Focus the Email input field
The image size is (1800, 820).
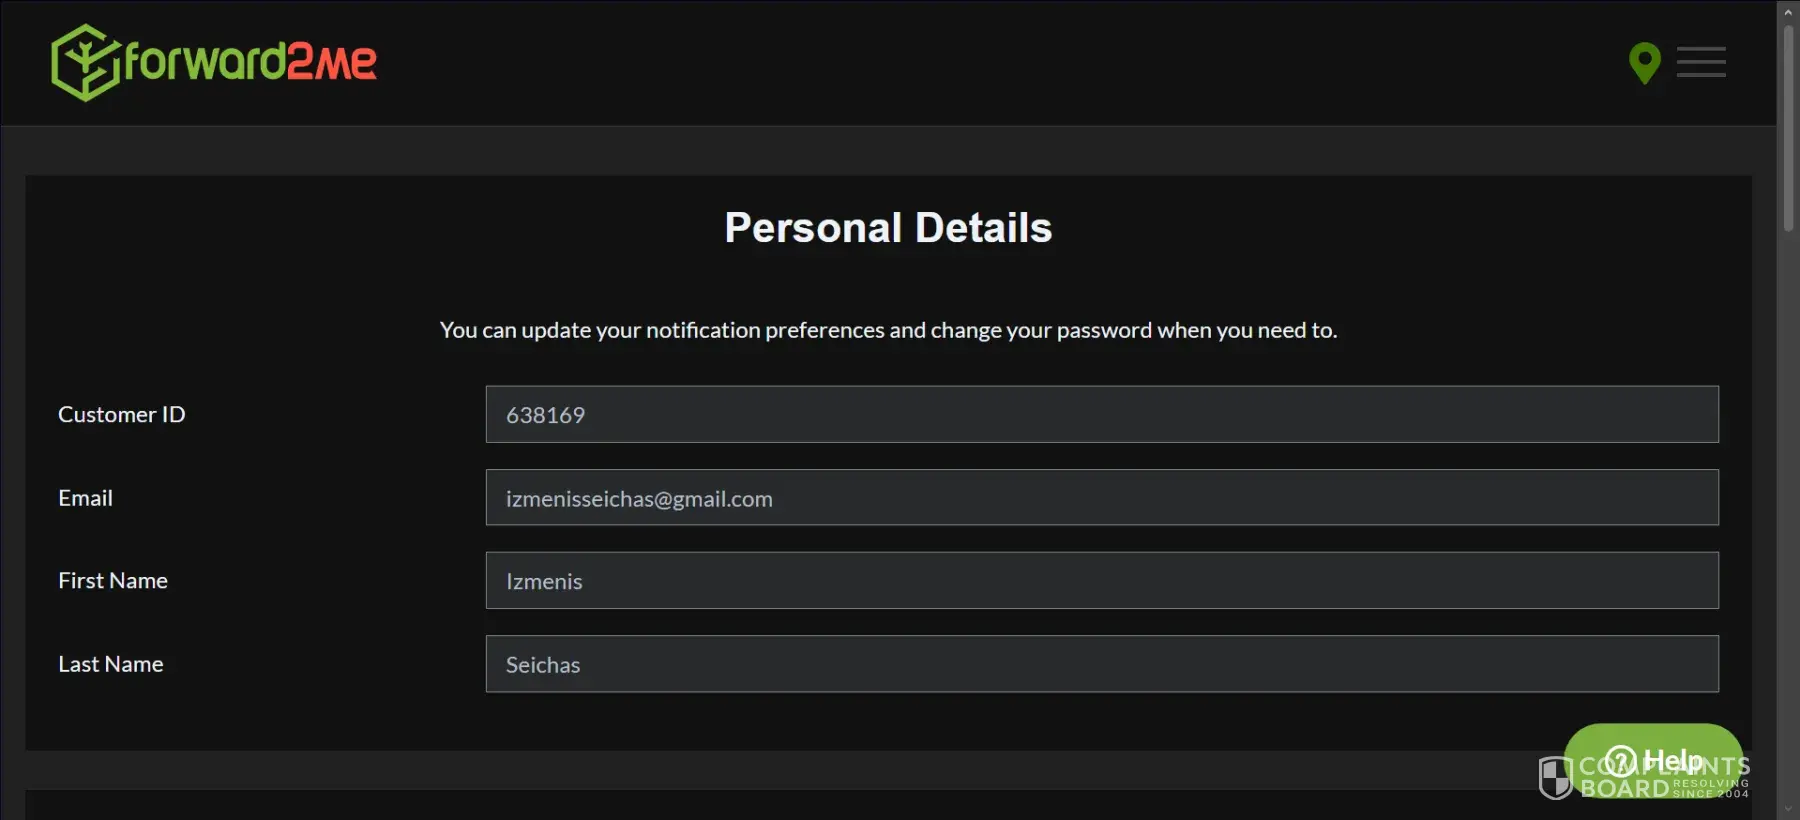1101,498
